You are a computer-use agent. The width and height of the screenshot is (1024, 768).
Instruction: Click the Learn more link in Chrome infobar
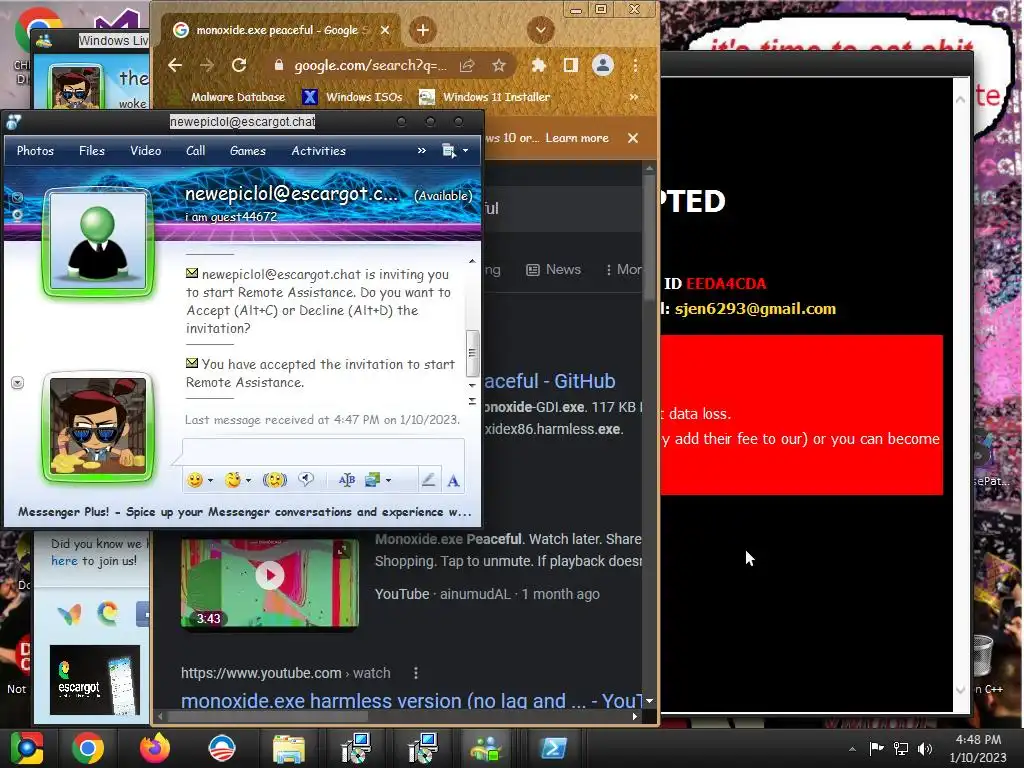(x=577, y=138)
